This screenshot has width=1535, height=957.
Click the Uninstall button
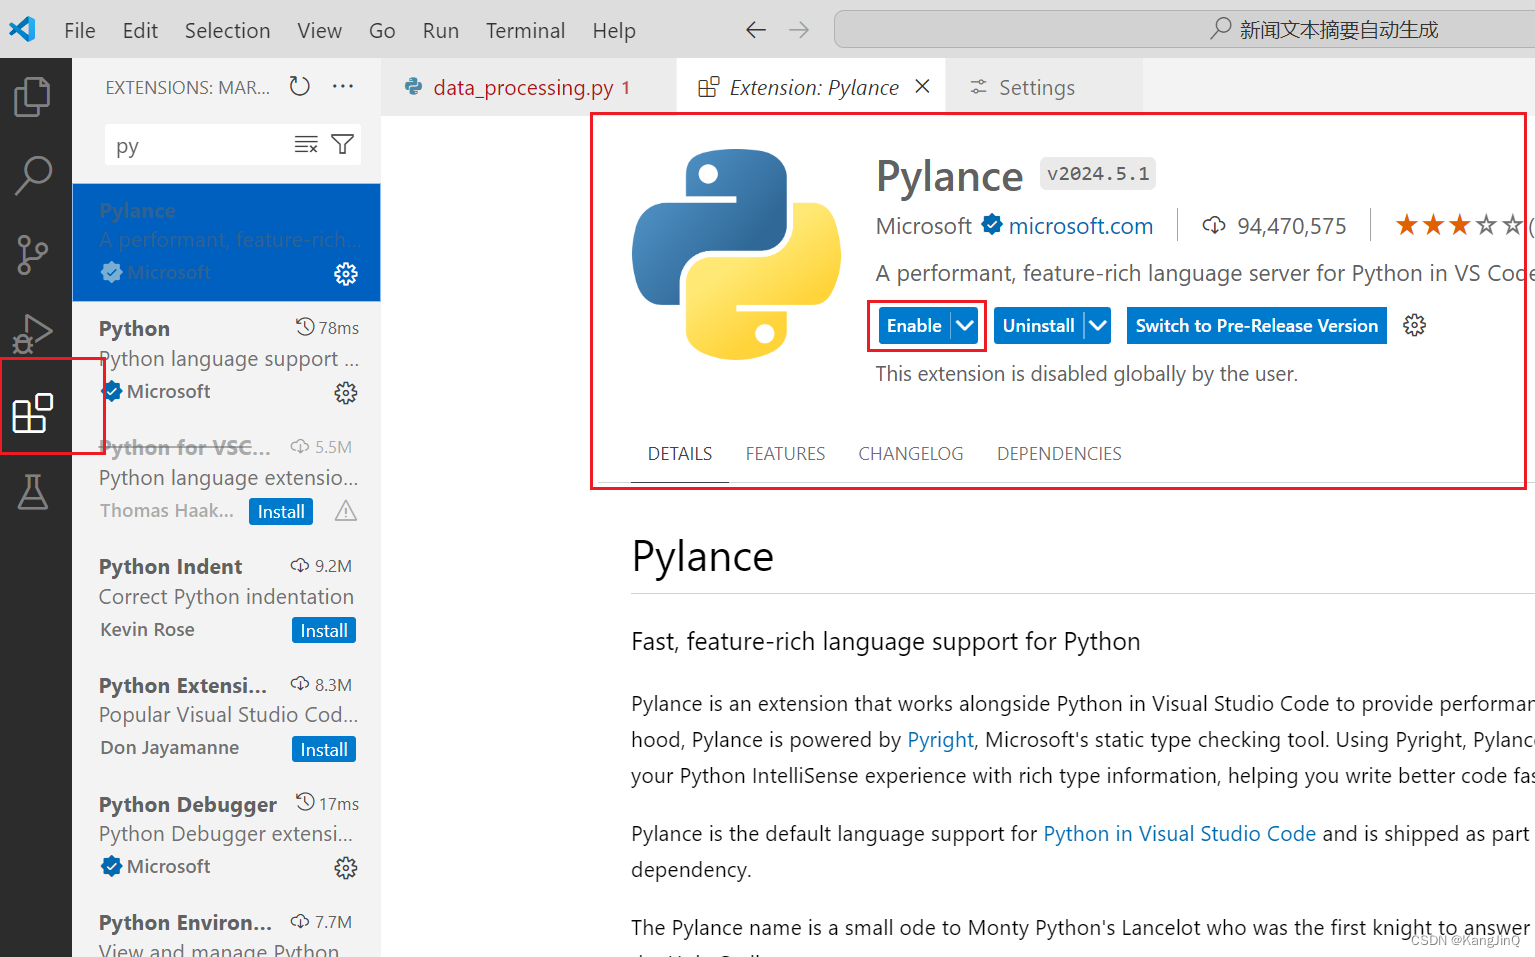pos(1039,325)
